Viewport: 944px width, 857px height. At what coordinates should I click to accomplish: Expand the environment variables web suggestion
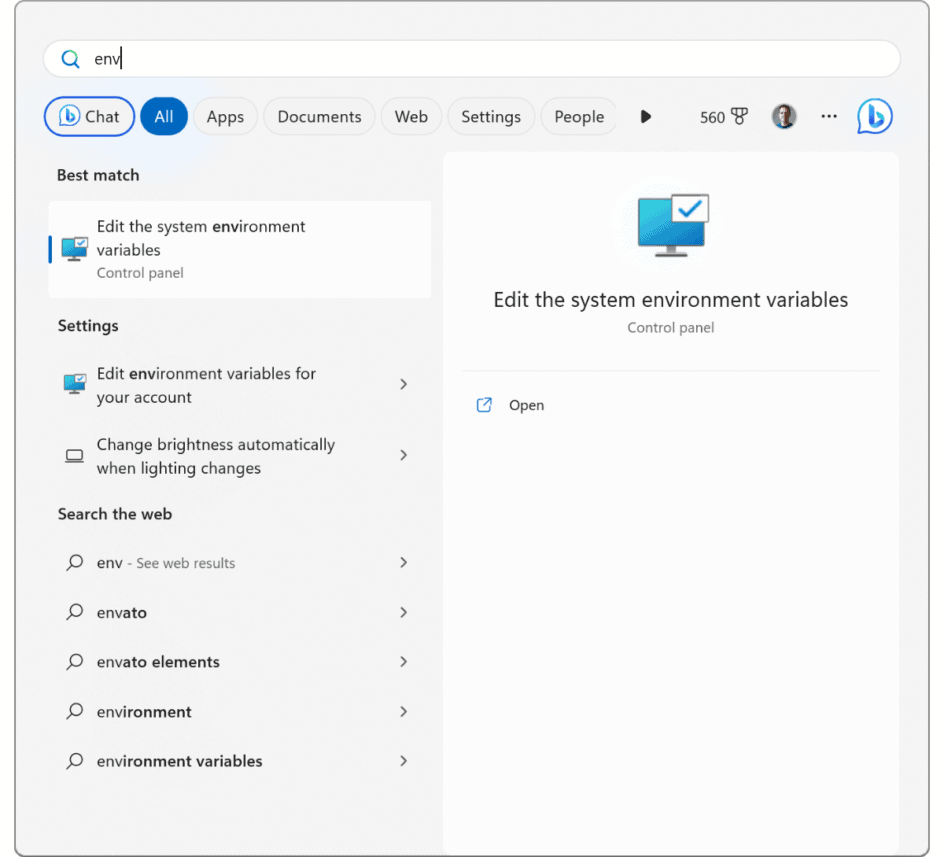pos(403,760)
